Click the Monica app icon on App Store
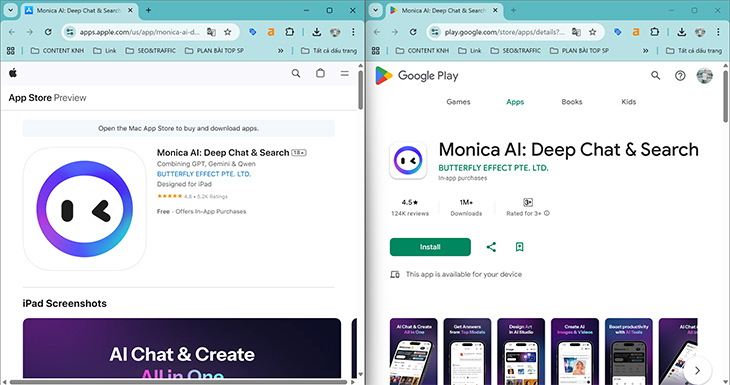Screen dimensions: 730x385 pos(85,209)
